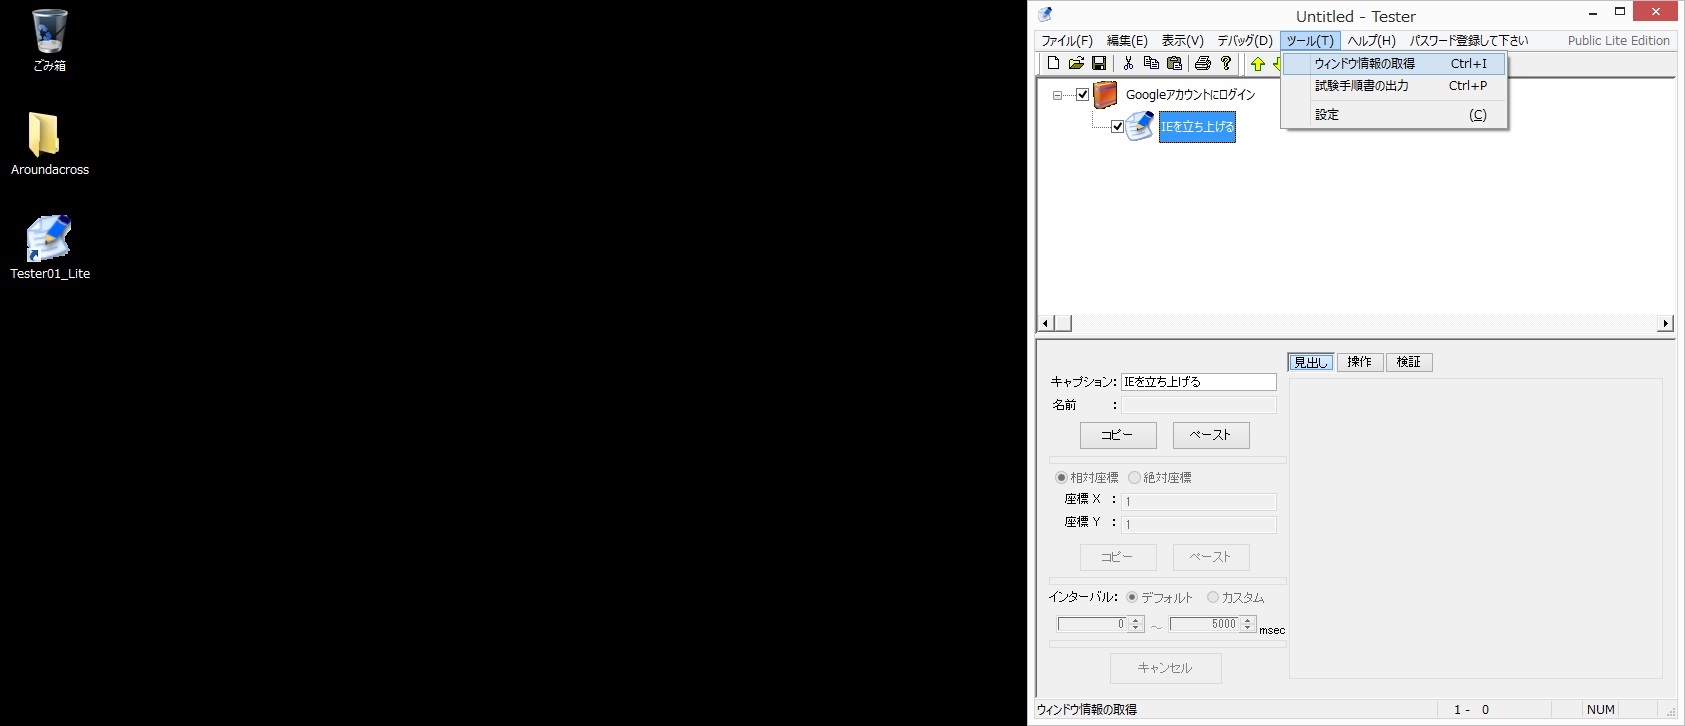The height and width of the screenshot is (726, 1685).
Task: Choose the デフォルト interval radio button
Action: [x=1132, y=597]
